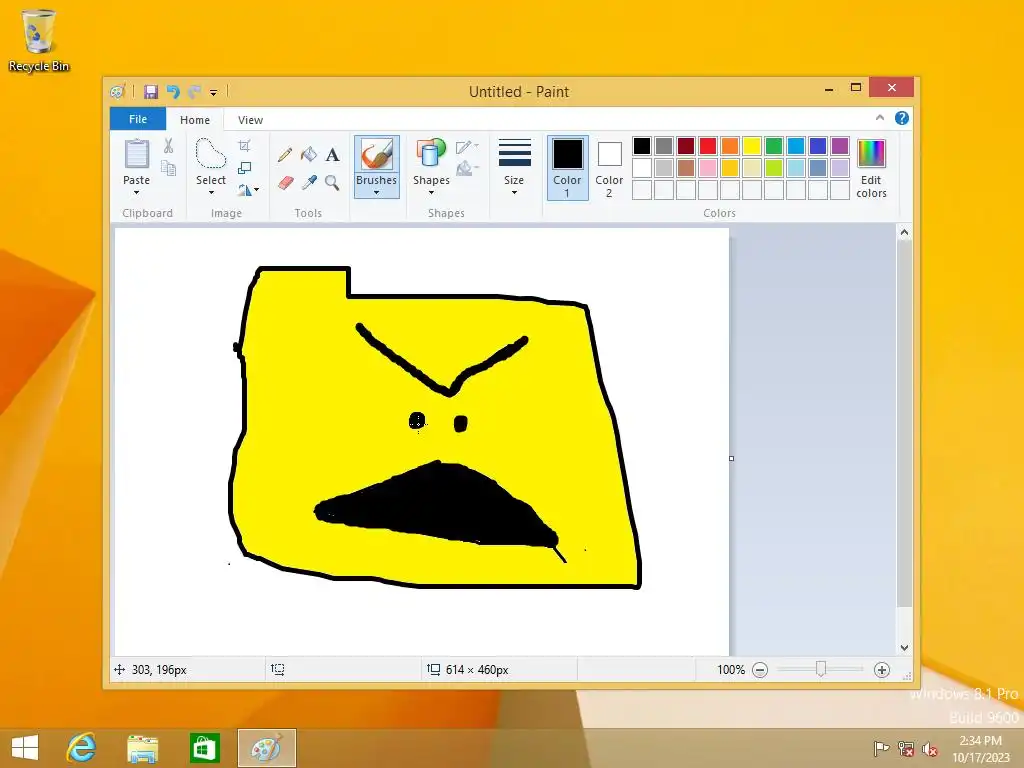Click the Save icon in quick access toolbar
Viewport: 1024px width, 768px height.
[151, 91]
